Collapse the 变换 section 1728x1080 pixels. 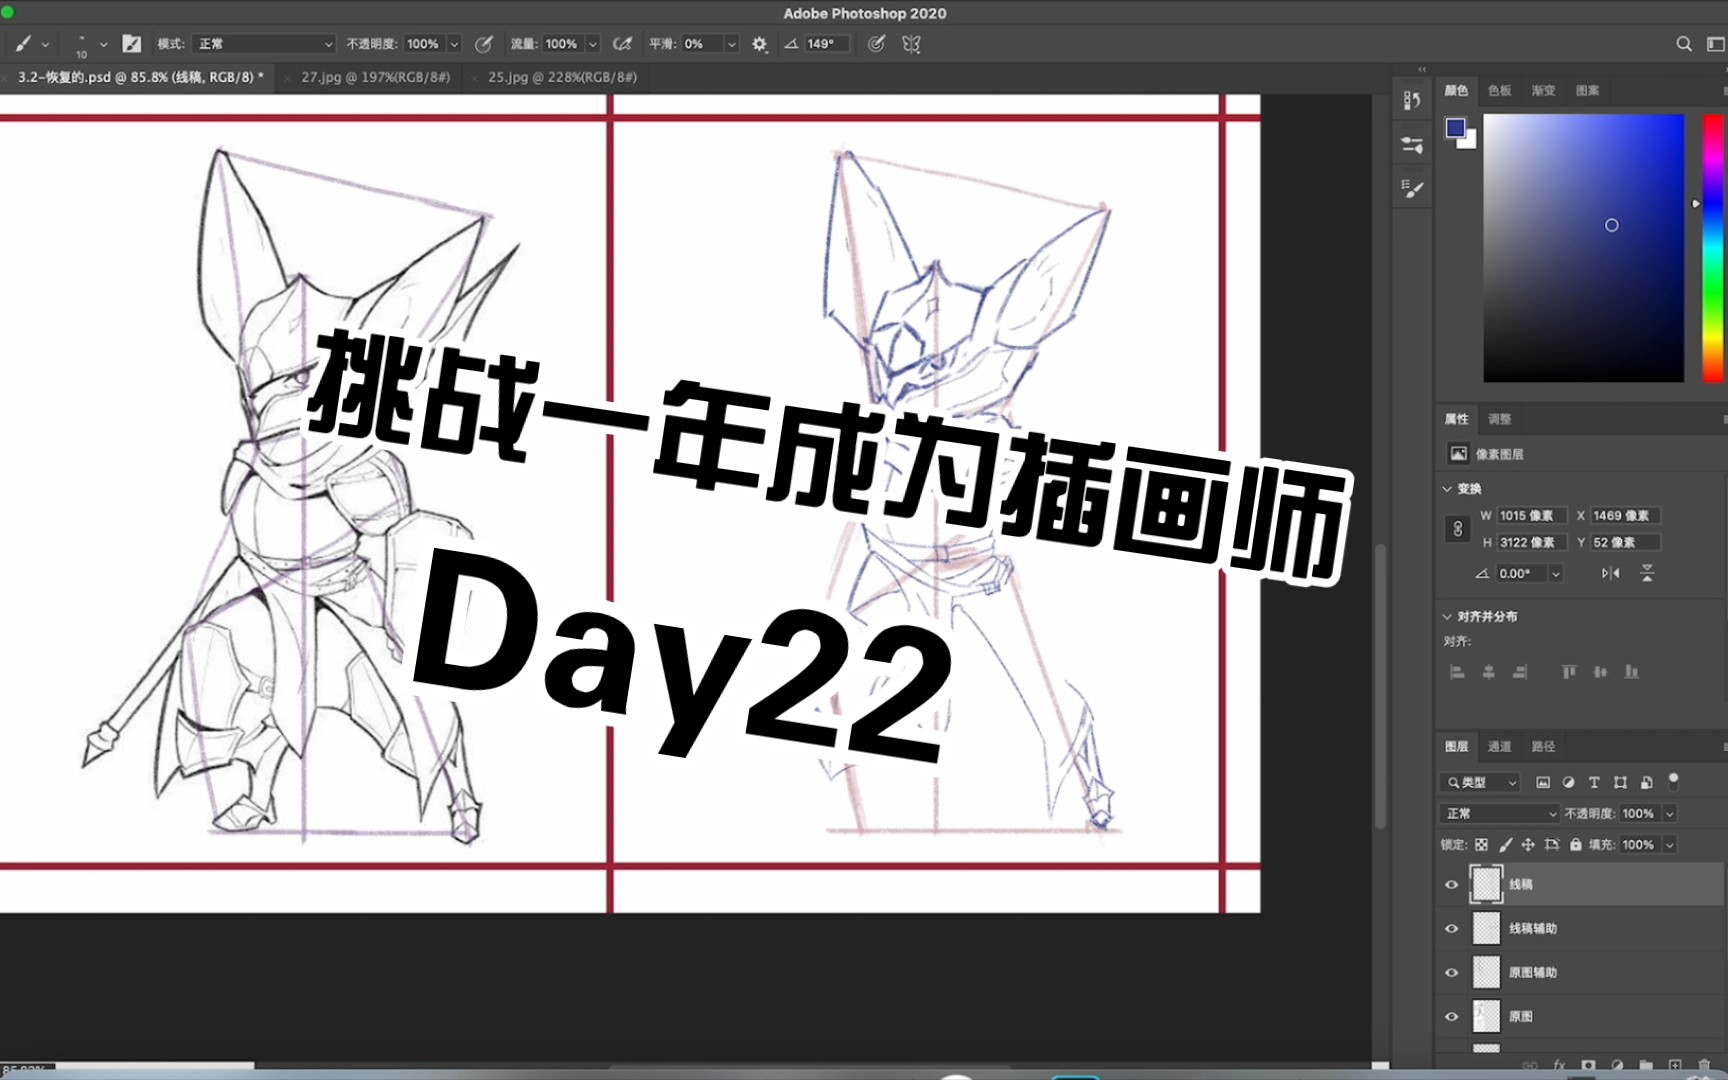[x=1447, y=489]
